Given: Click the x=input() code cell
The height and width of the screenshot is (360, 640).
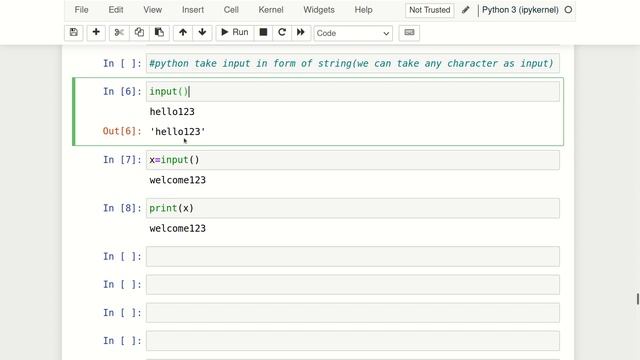Looking at the screenshot, I should pos(353,160).
